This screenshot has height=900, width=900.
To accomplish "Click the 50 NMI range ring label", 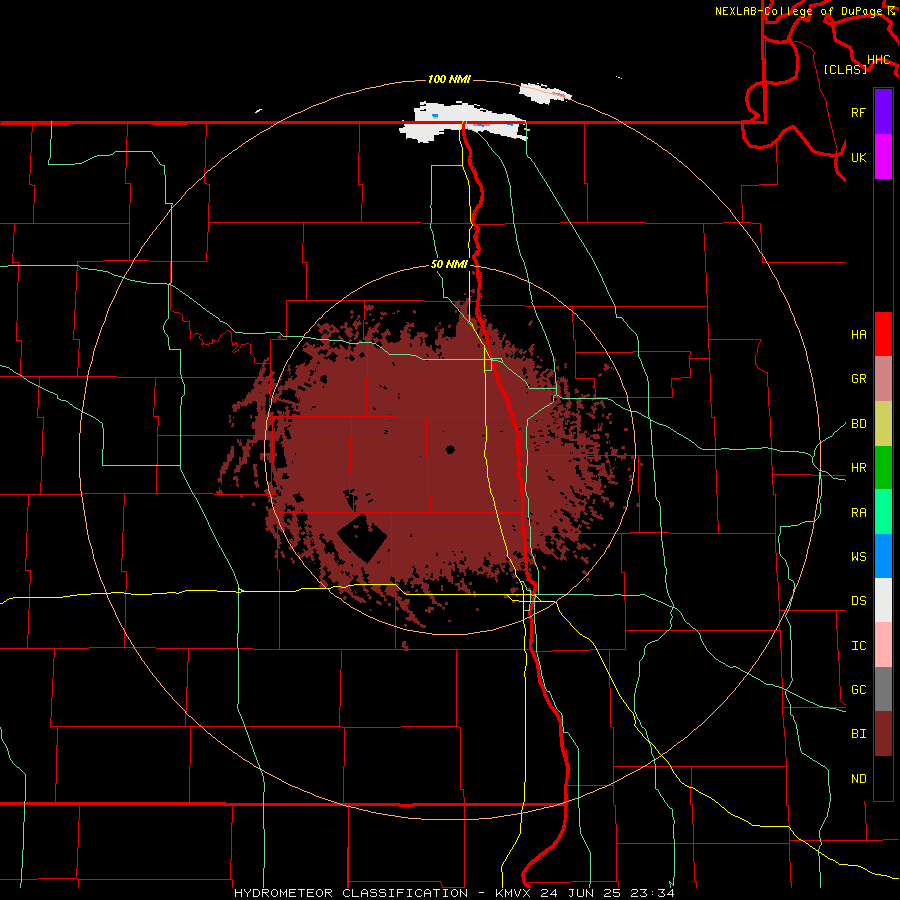I will tap(449, 265).
